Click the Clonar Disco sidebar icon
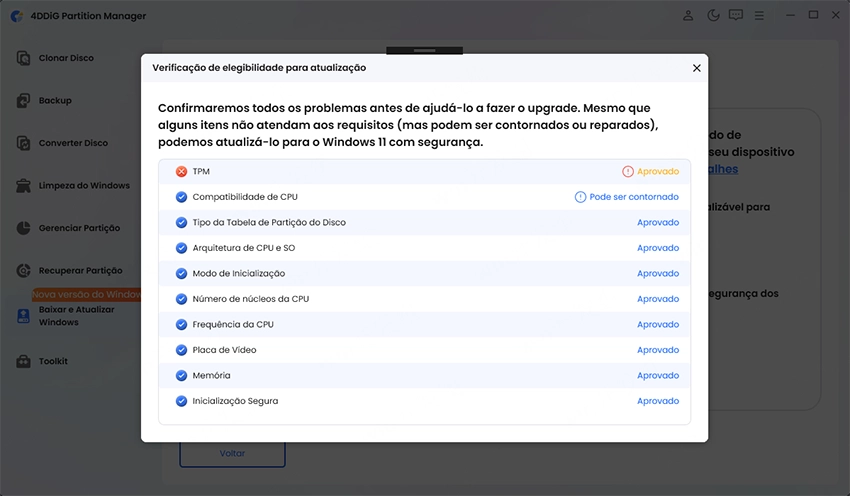 (23, 58)
